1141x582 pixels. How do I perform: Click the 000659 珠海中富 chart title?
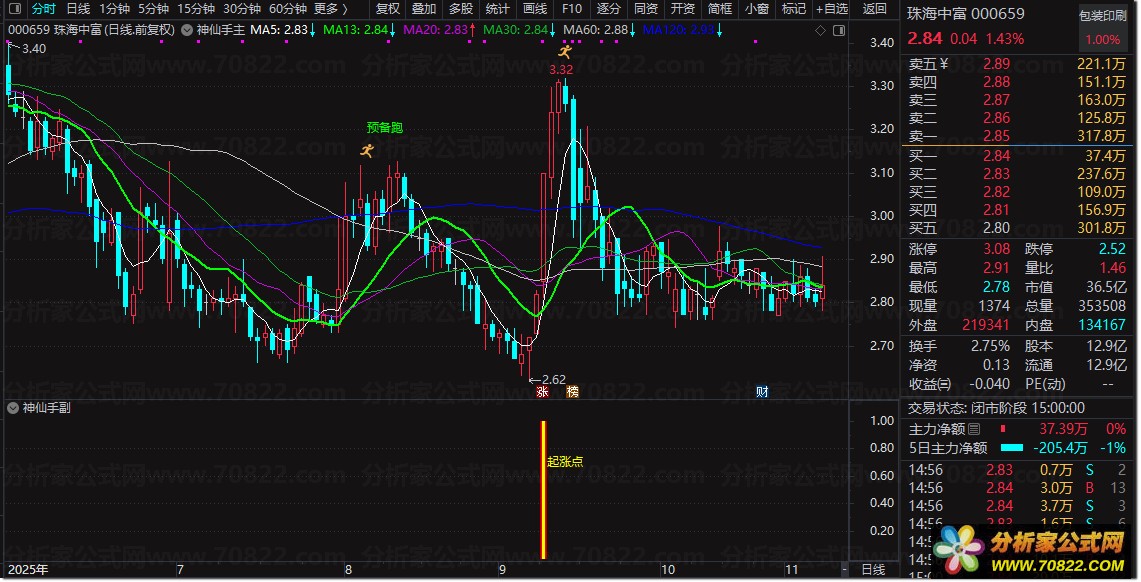(92, 30)
